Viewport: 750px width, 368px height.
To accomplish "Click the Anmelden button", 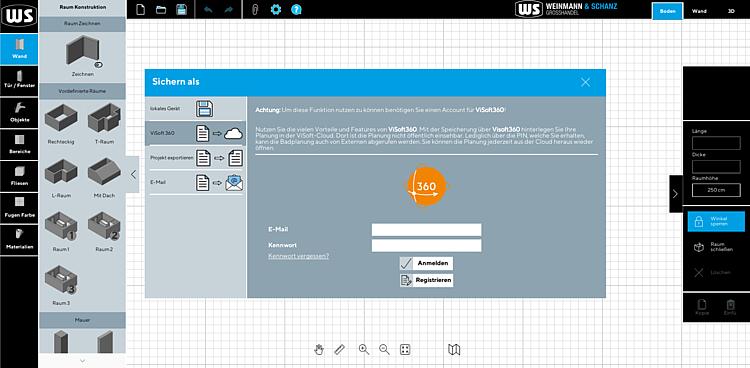I will tap(426, 264).
